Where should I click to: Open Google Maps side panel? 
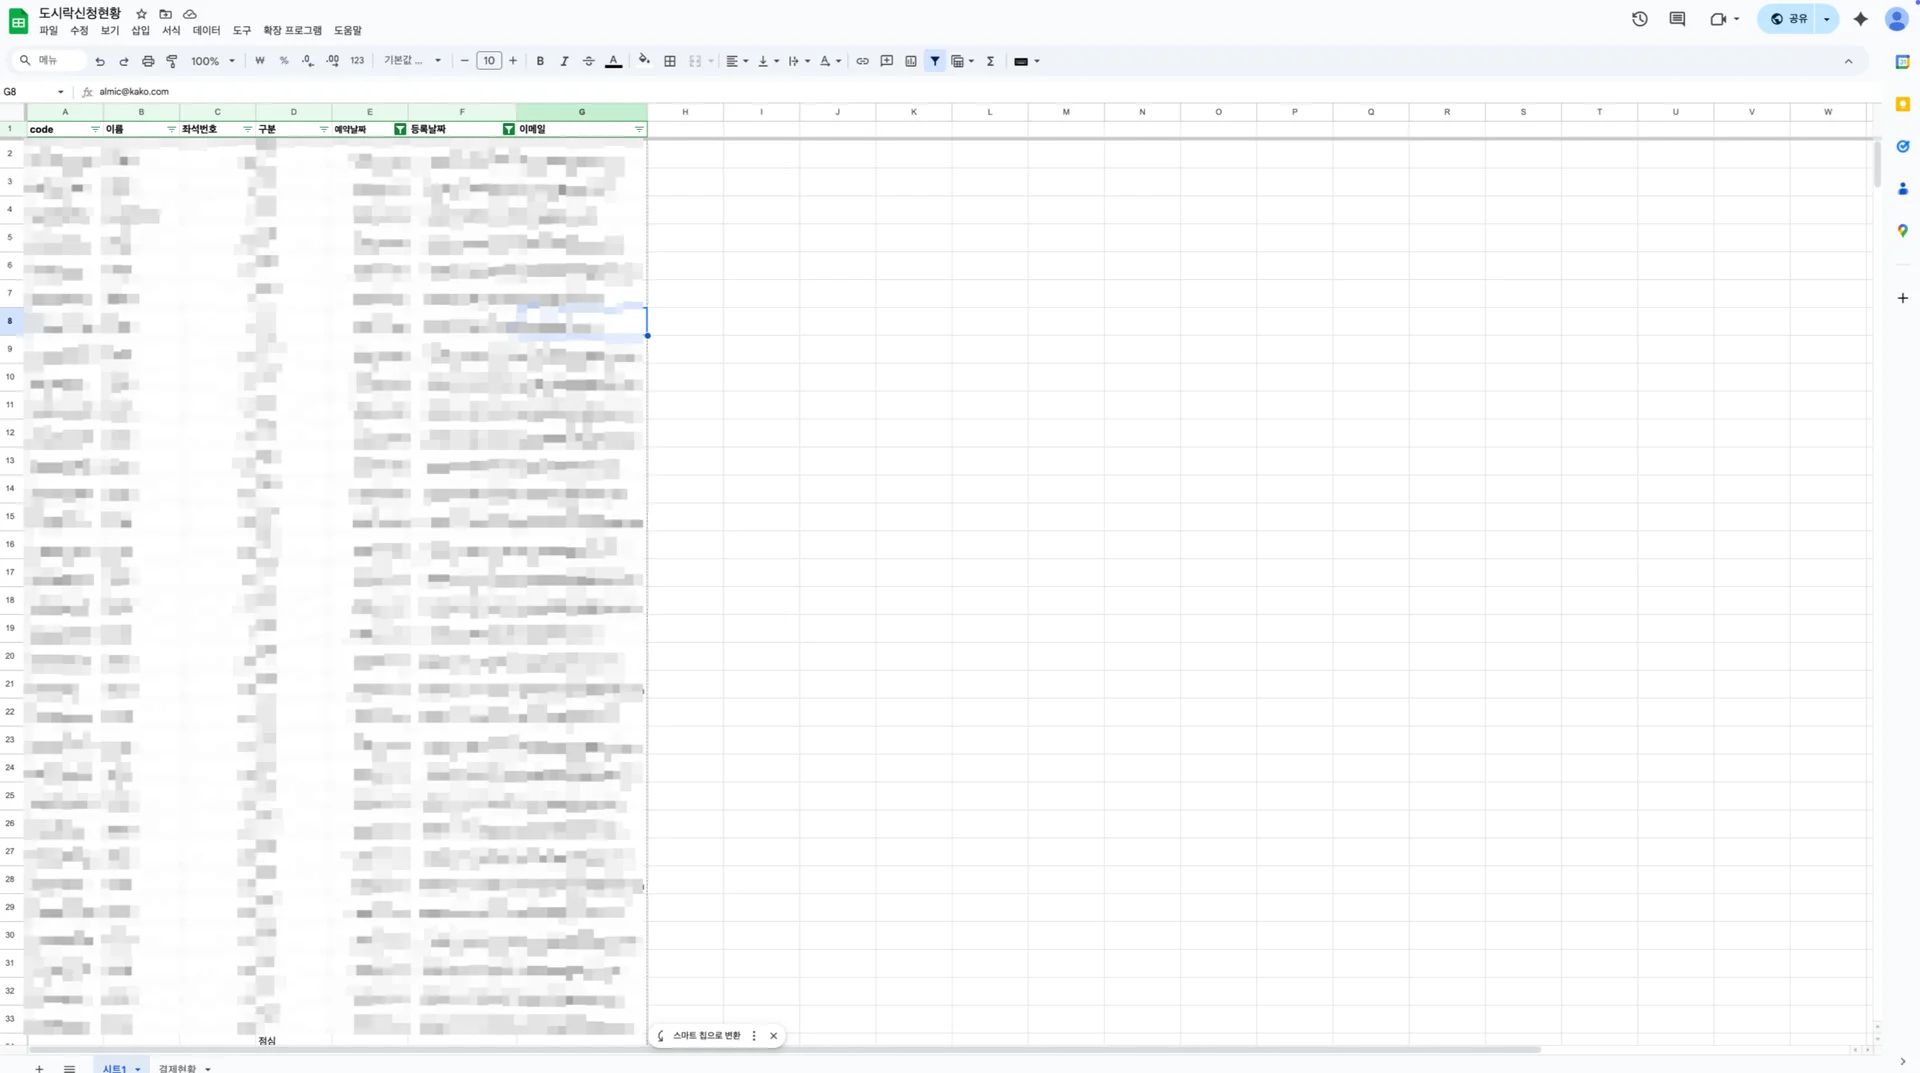pos(1903,231)
